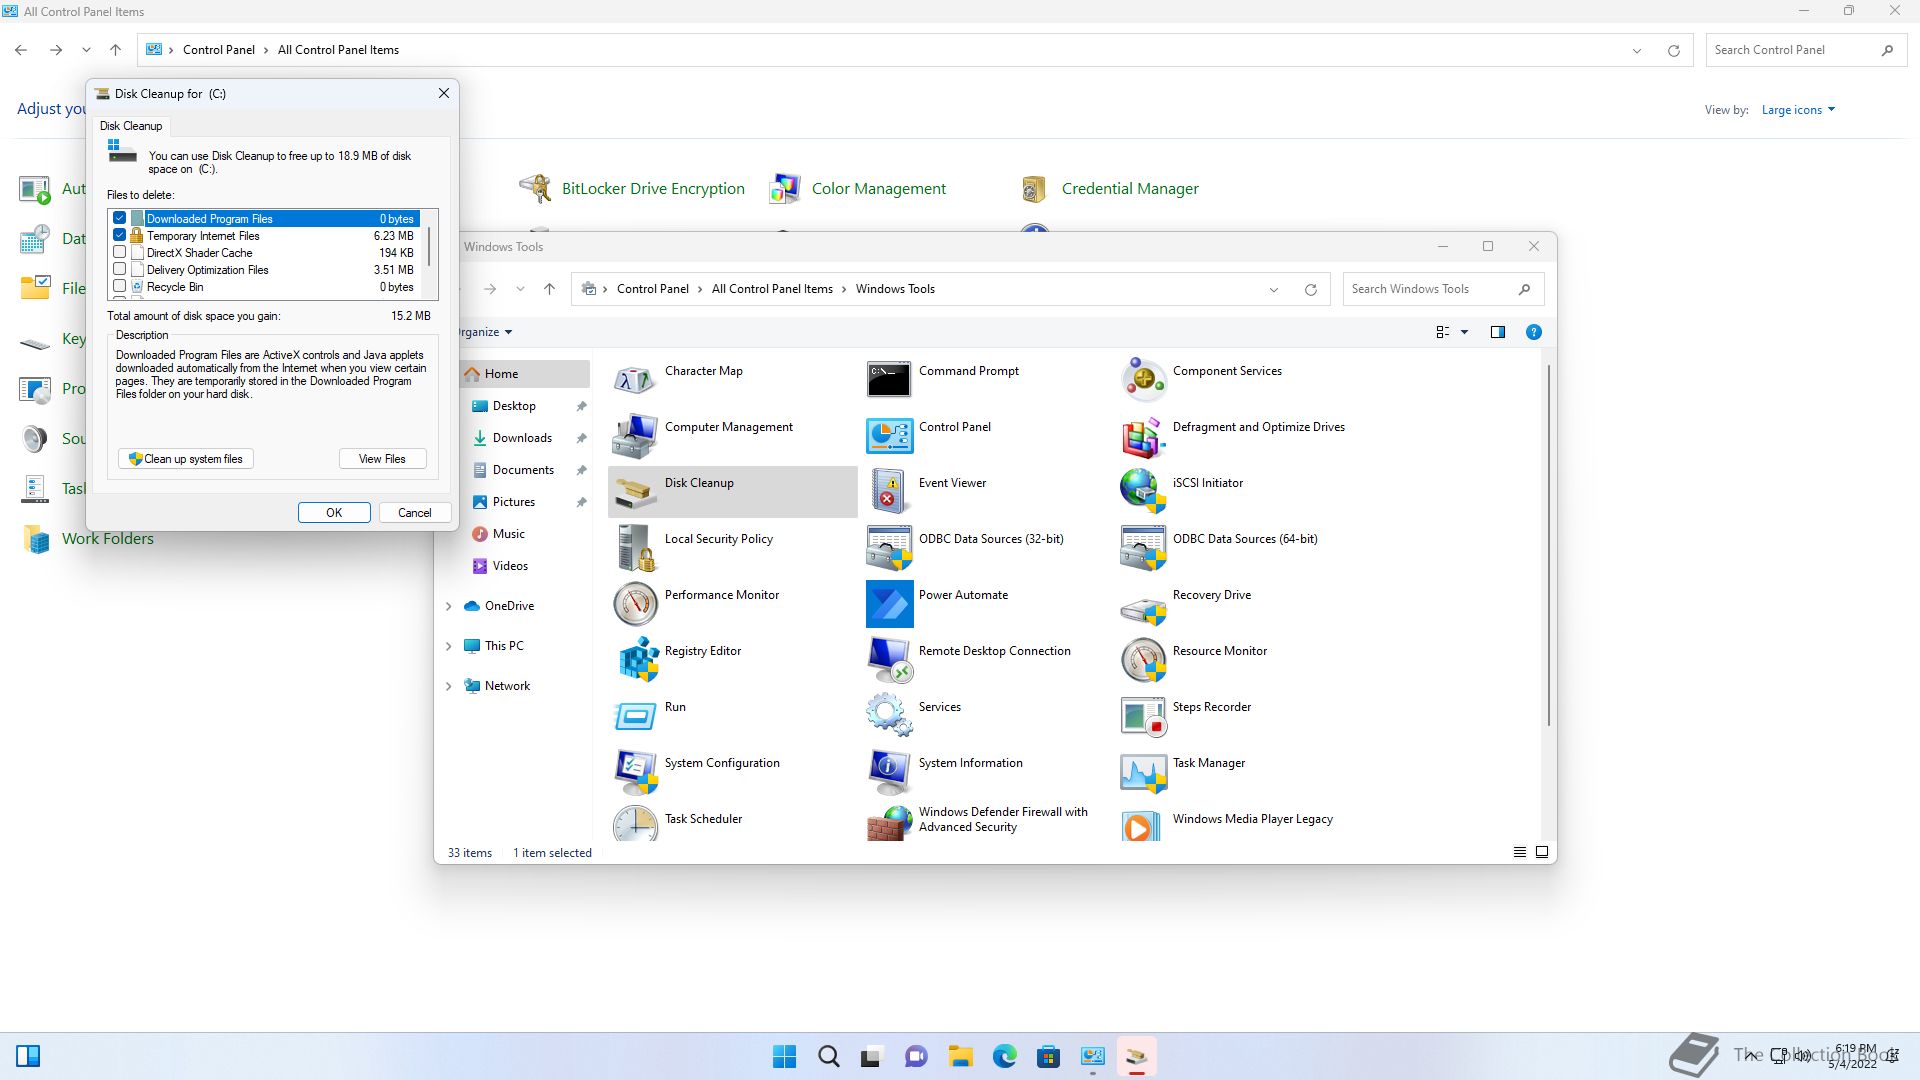
Task: Expand Control Panel address bar history dropdown
Action: click(x=1637, y=50)
